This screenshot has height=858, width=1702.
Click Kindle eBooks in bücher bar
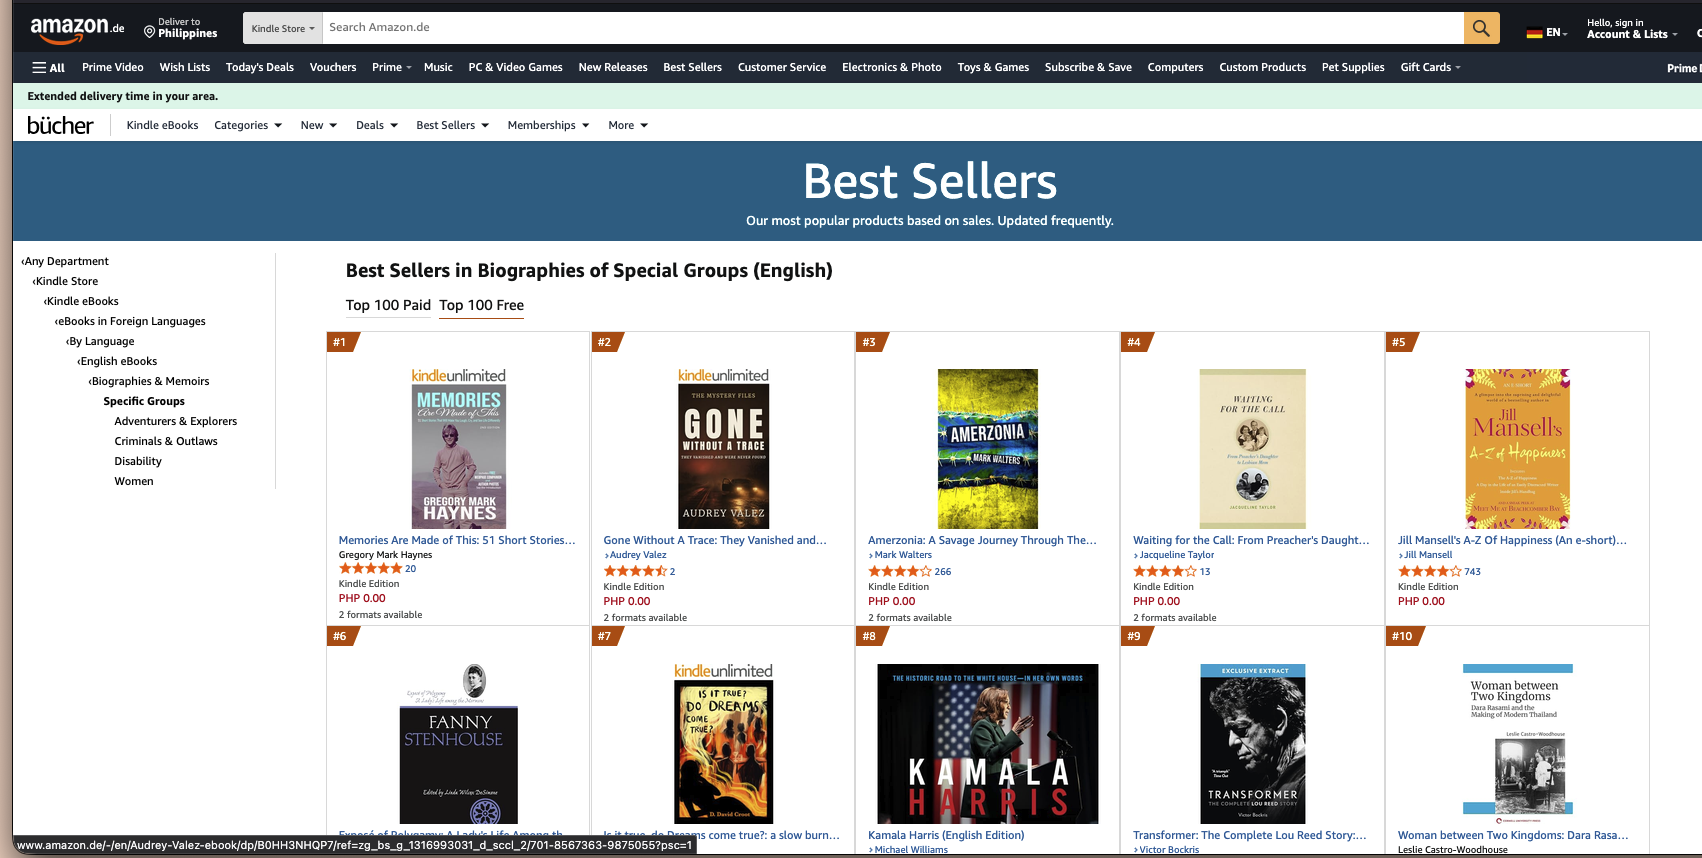[162, 125]
